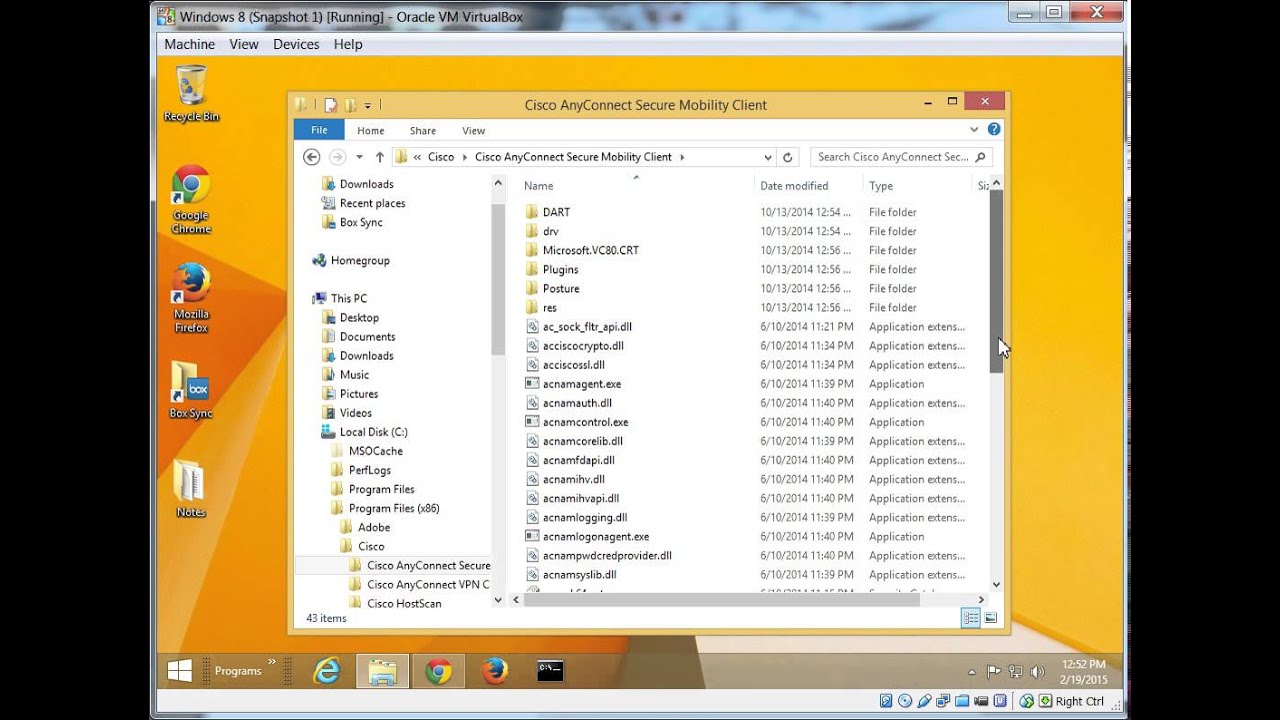Image resolution: width=1280 pixels, height=720 pixels.
Task: Go up one folder level
Action: click(x=380, y=157)
